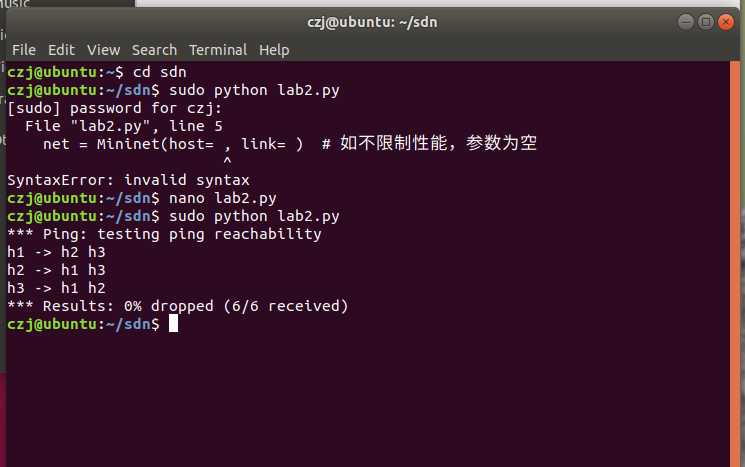Close the terminal window
The width and height of the screenshot is (745, 467).
[726, 22]
